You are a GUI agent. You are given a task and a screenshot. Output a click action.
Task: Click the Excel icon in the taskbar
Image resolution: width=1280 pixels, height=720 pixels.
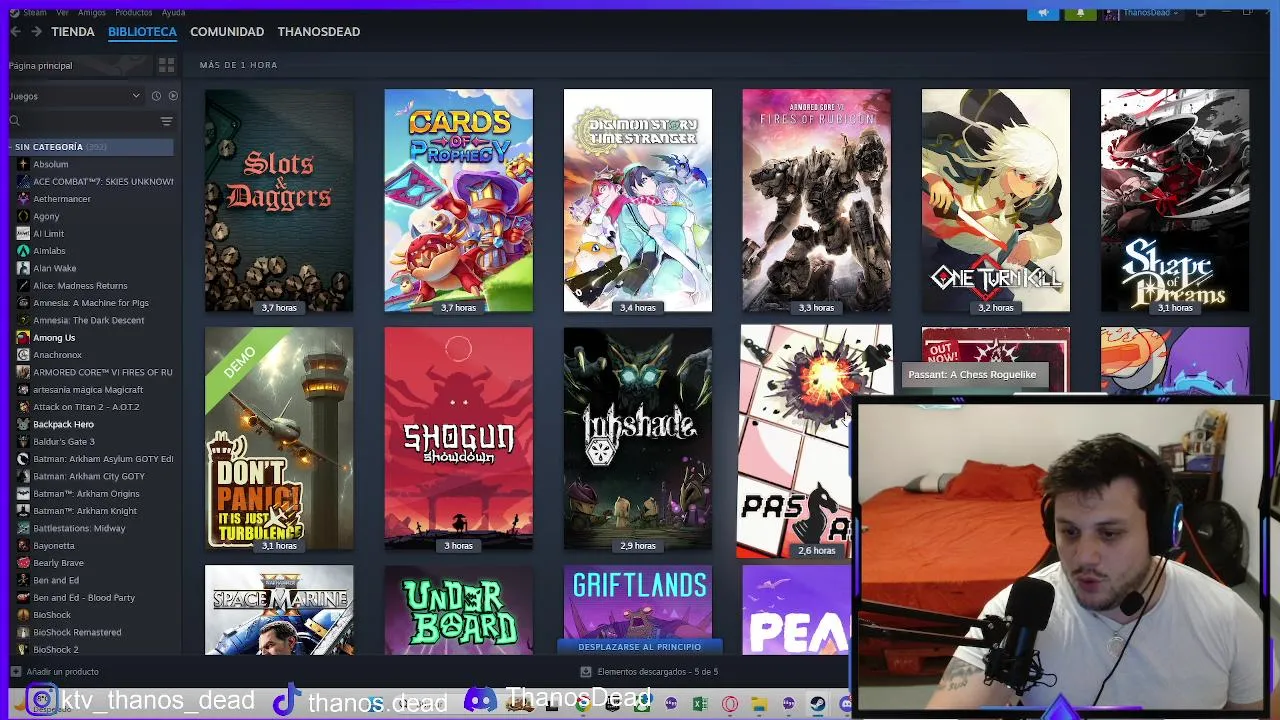tap(700, 704)
